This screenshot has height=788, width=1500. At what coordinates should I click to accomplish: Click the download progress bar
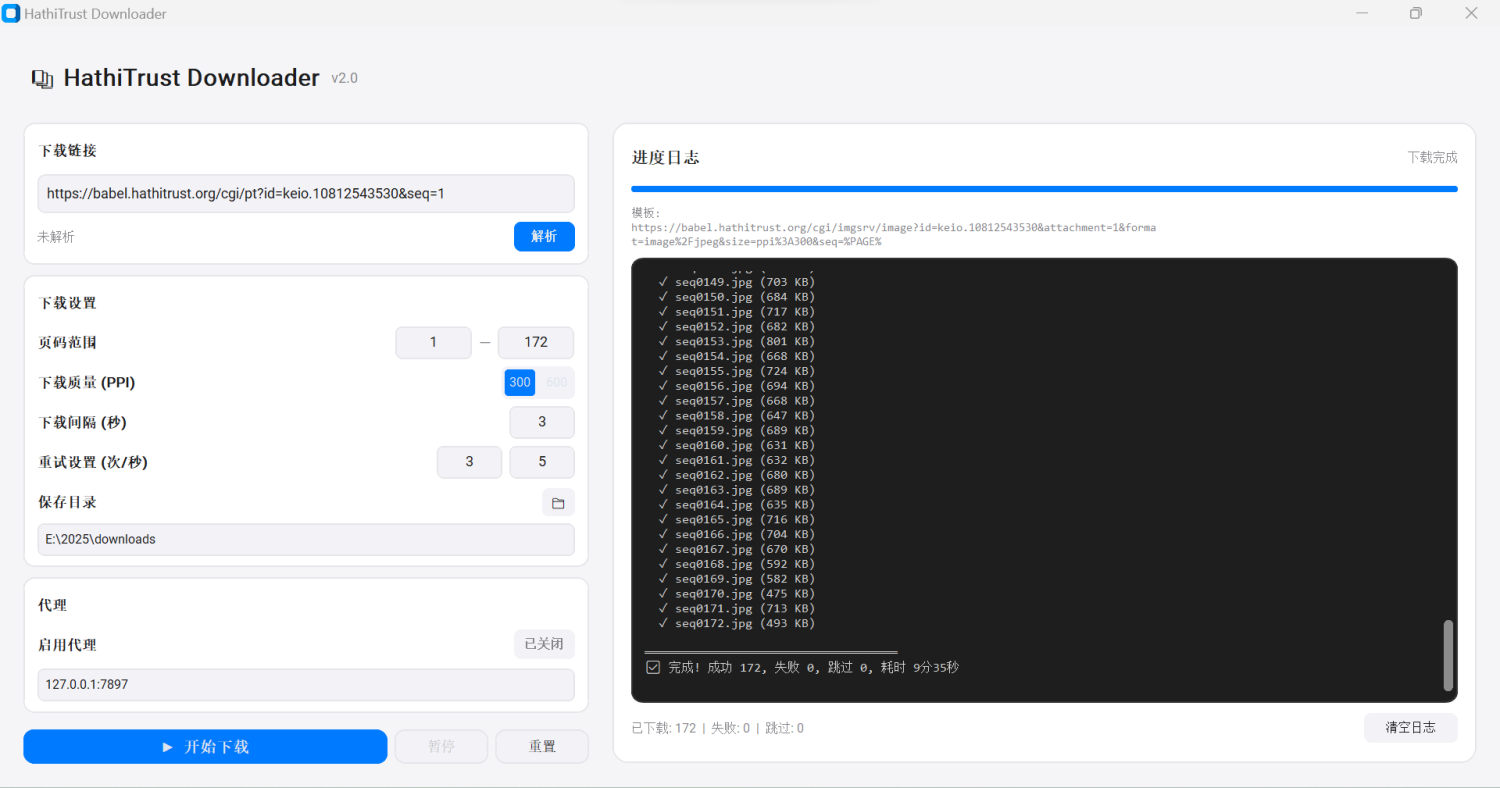pyautogui.click(x=1044, y=189)
